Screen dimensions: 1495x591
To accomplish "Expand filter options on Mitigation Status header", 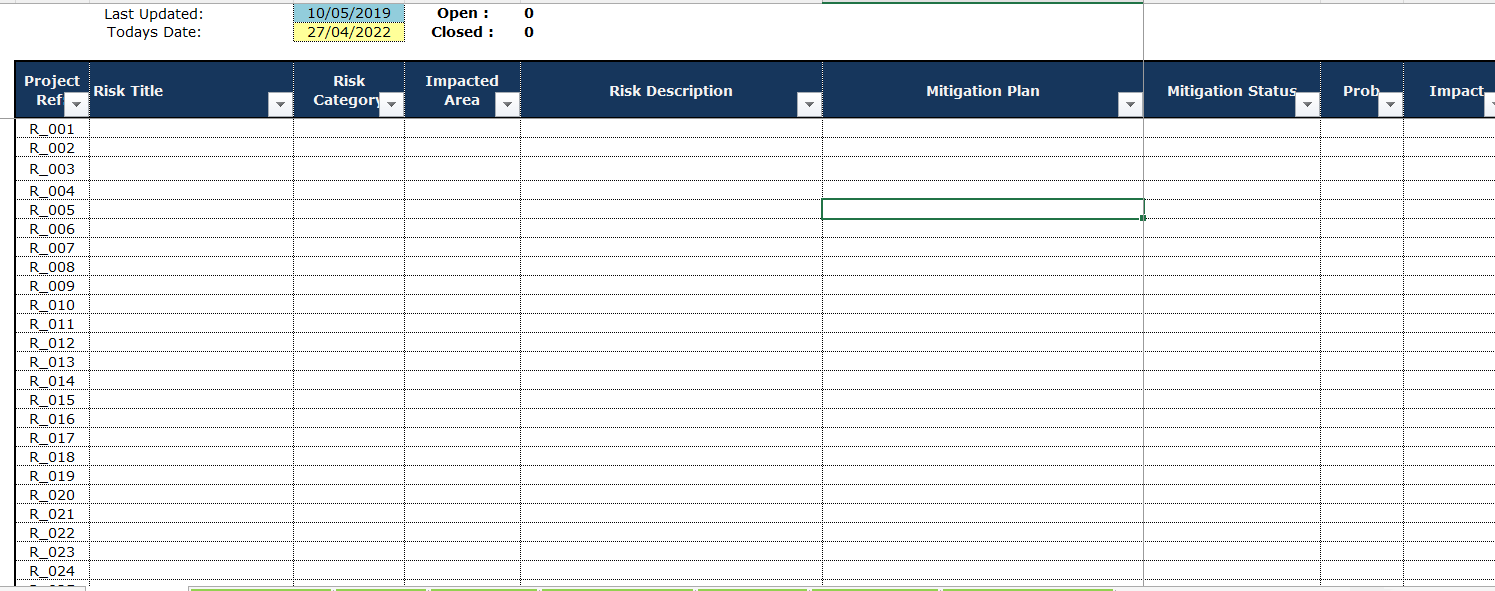I will 1306,103.
